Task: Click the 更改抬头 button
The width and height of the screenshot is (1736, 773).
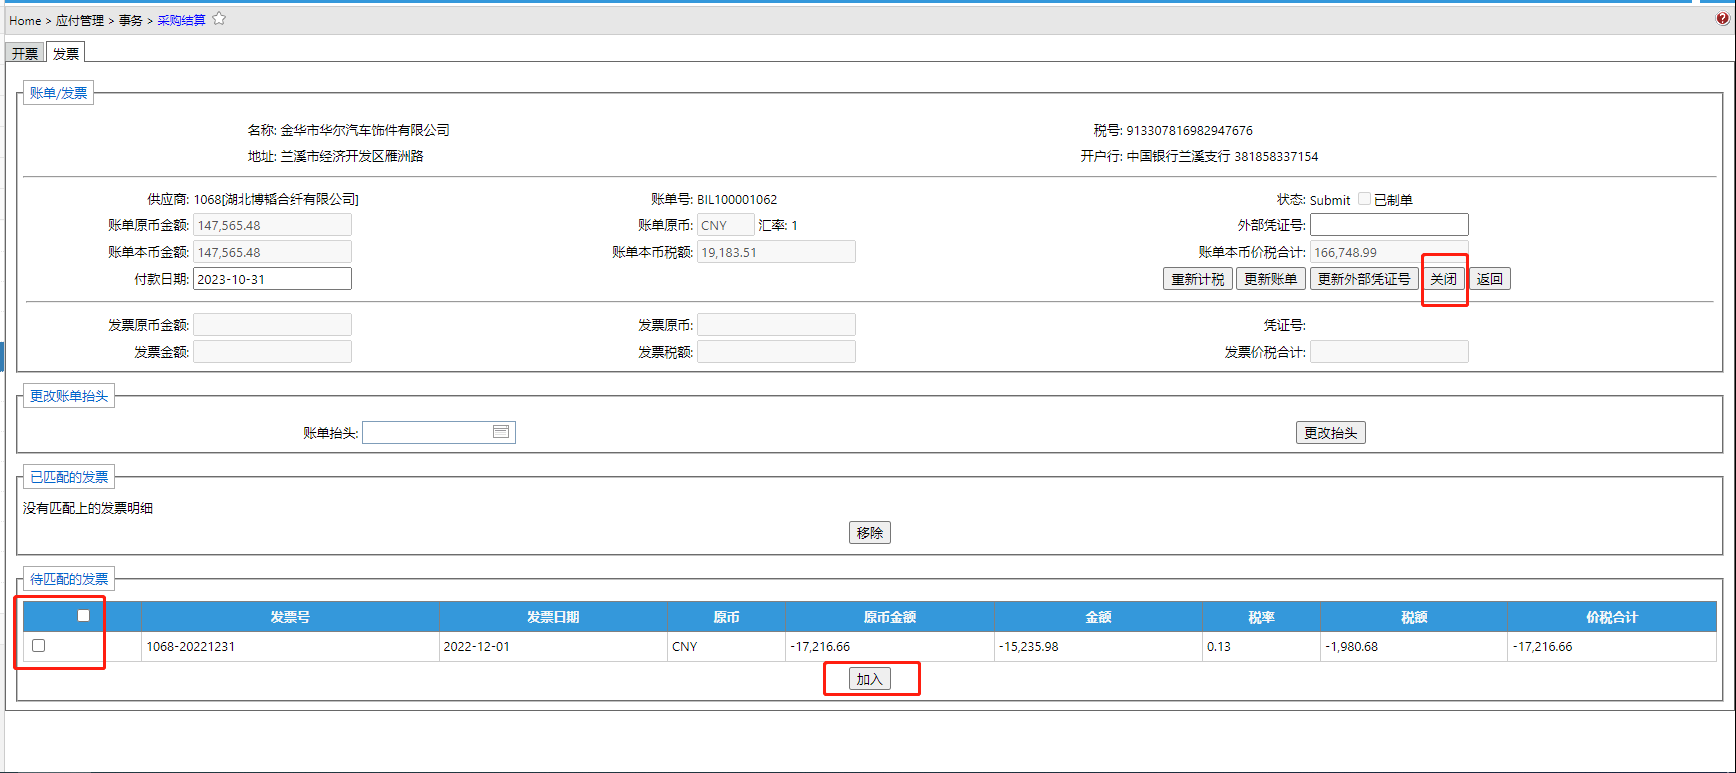Action: 1330,433
